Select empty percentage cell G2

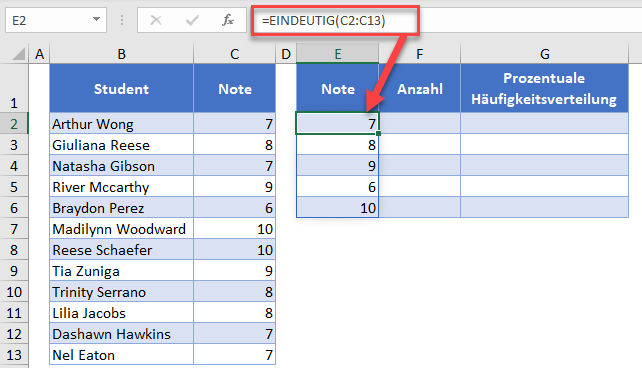coord(545,123)
